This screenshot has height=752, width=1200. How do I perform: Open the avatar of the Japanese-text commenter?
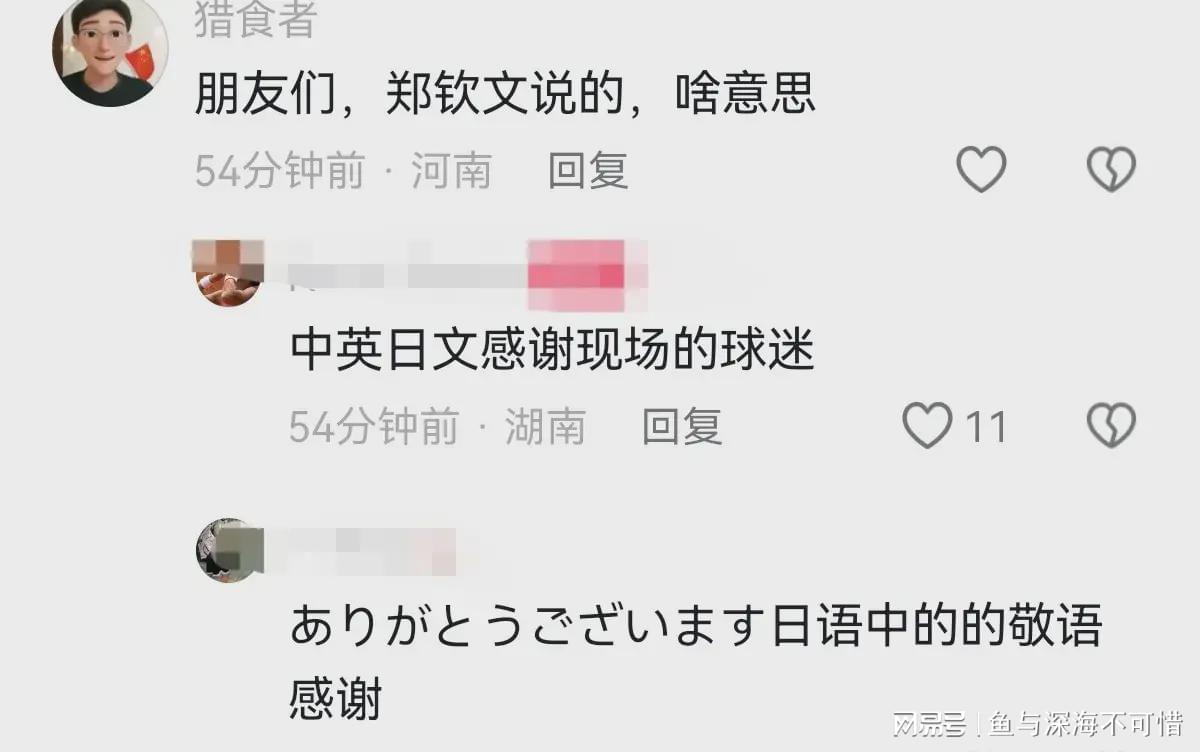228,550
